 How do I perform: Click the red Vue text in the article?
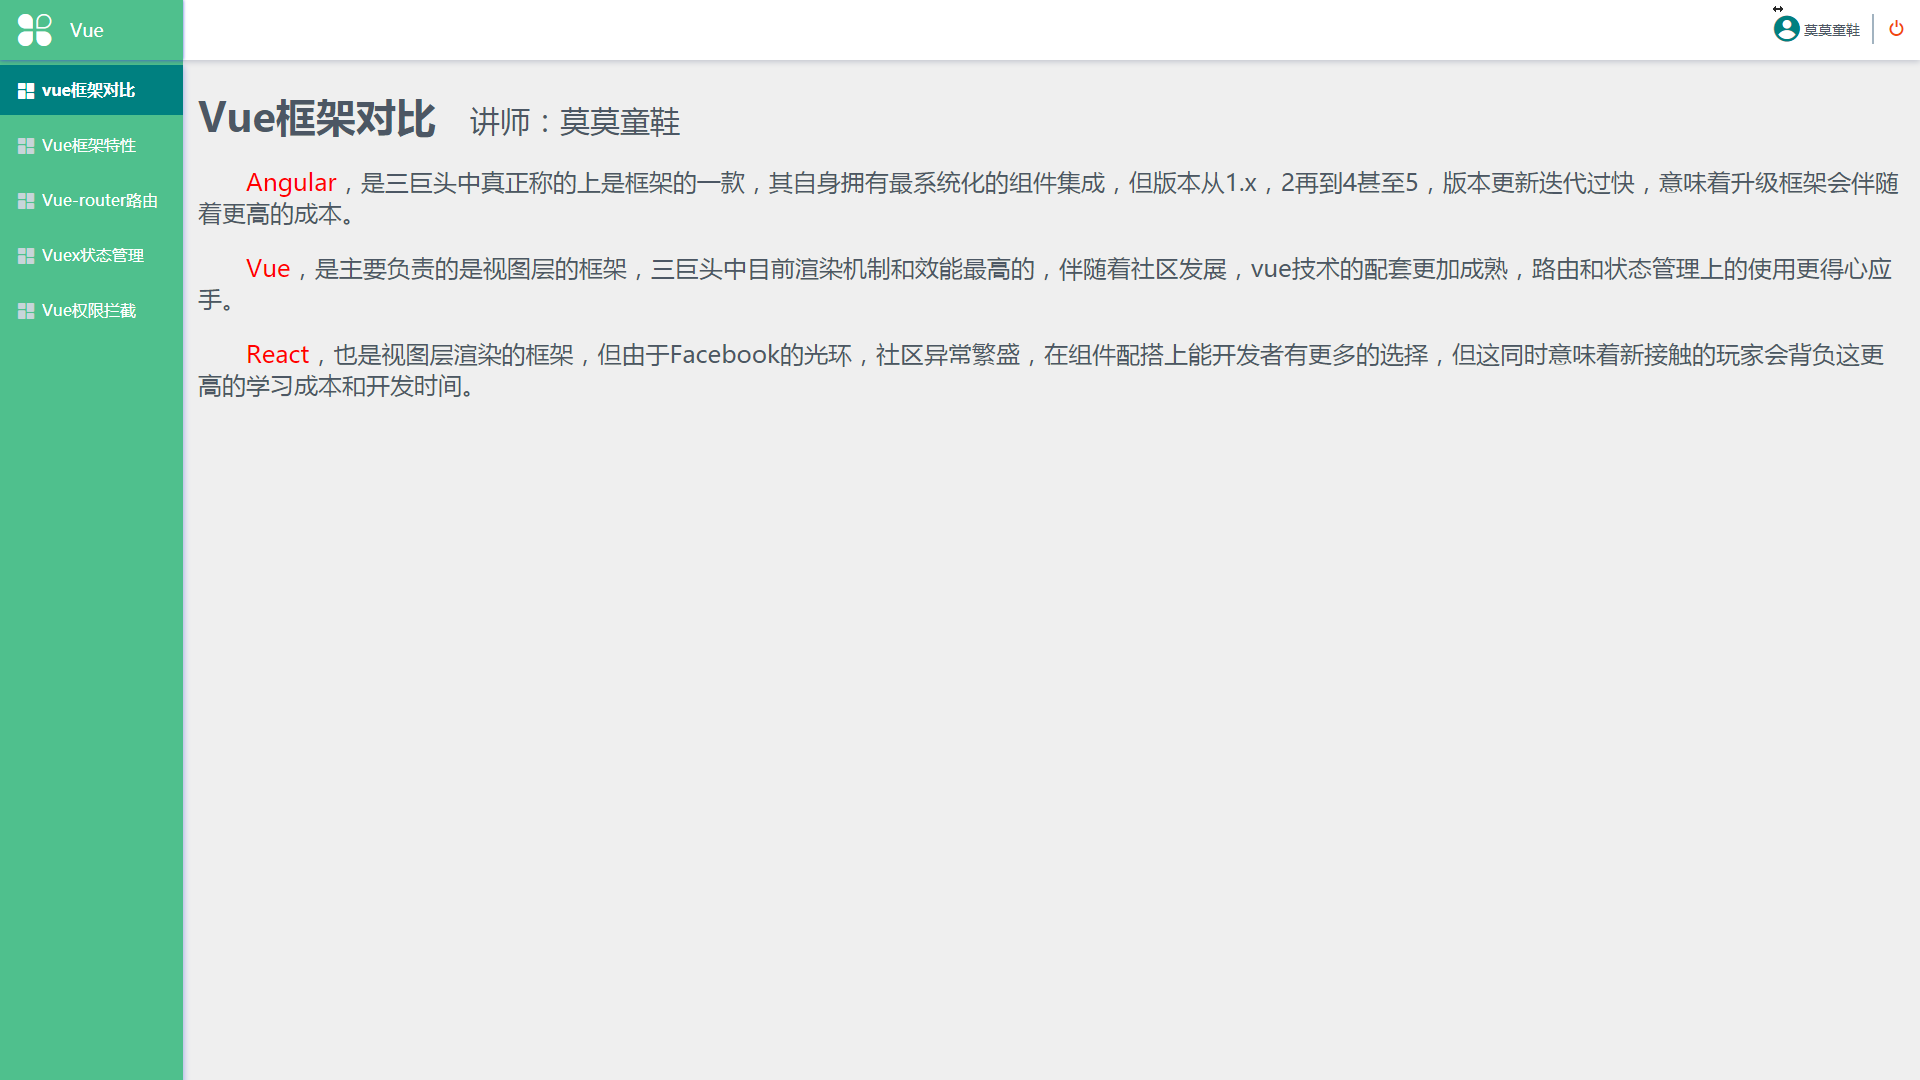click(268, 268)
